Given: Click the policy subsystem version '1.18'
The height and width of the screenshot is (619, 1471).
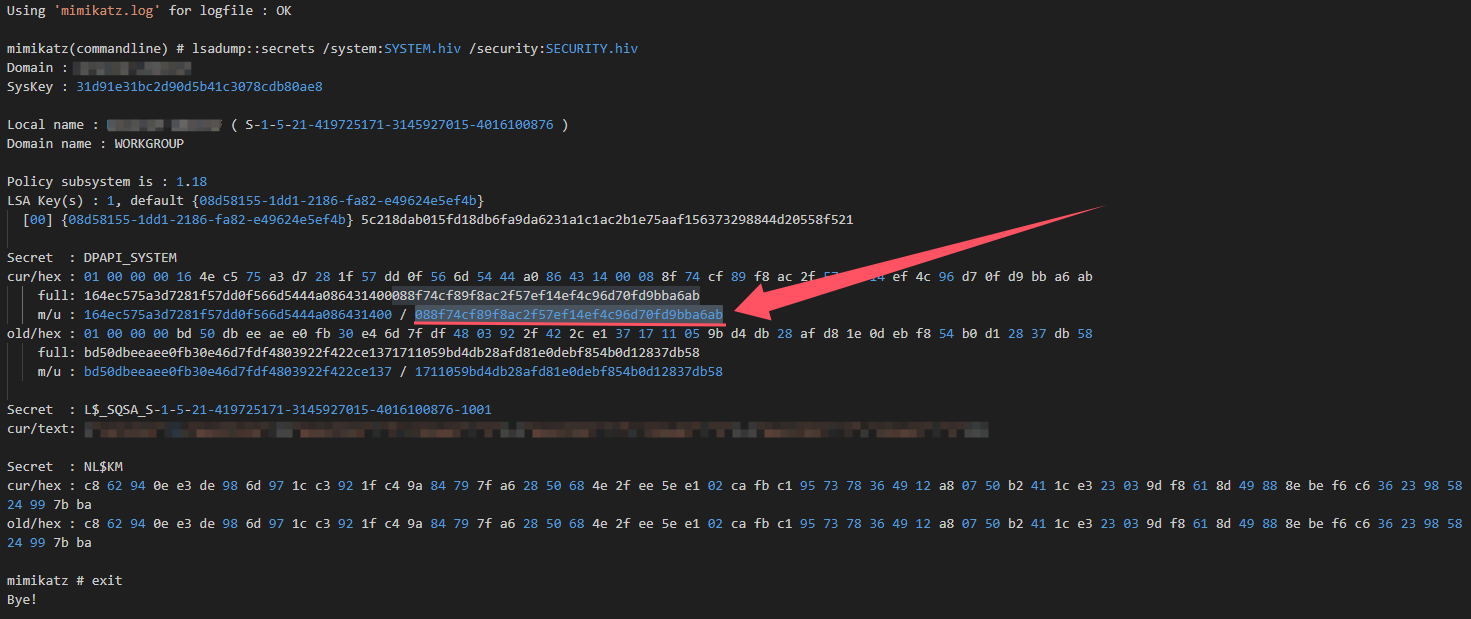Looking at the screenshot, I should [x=191, y=182].
